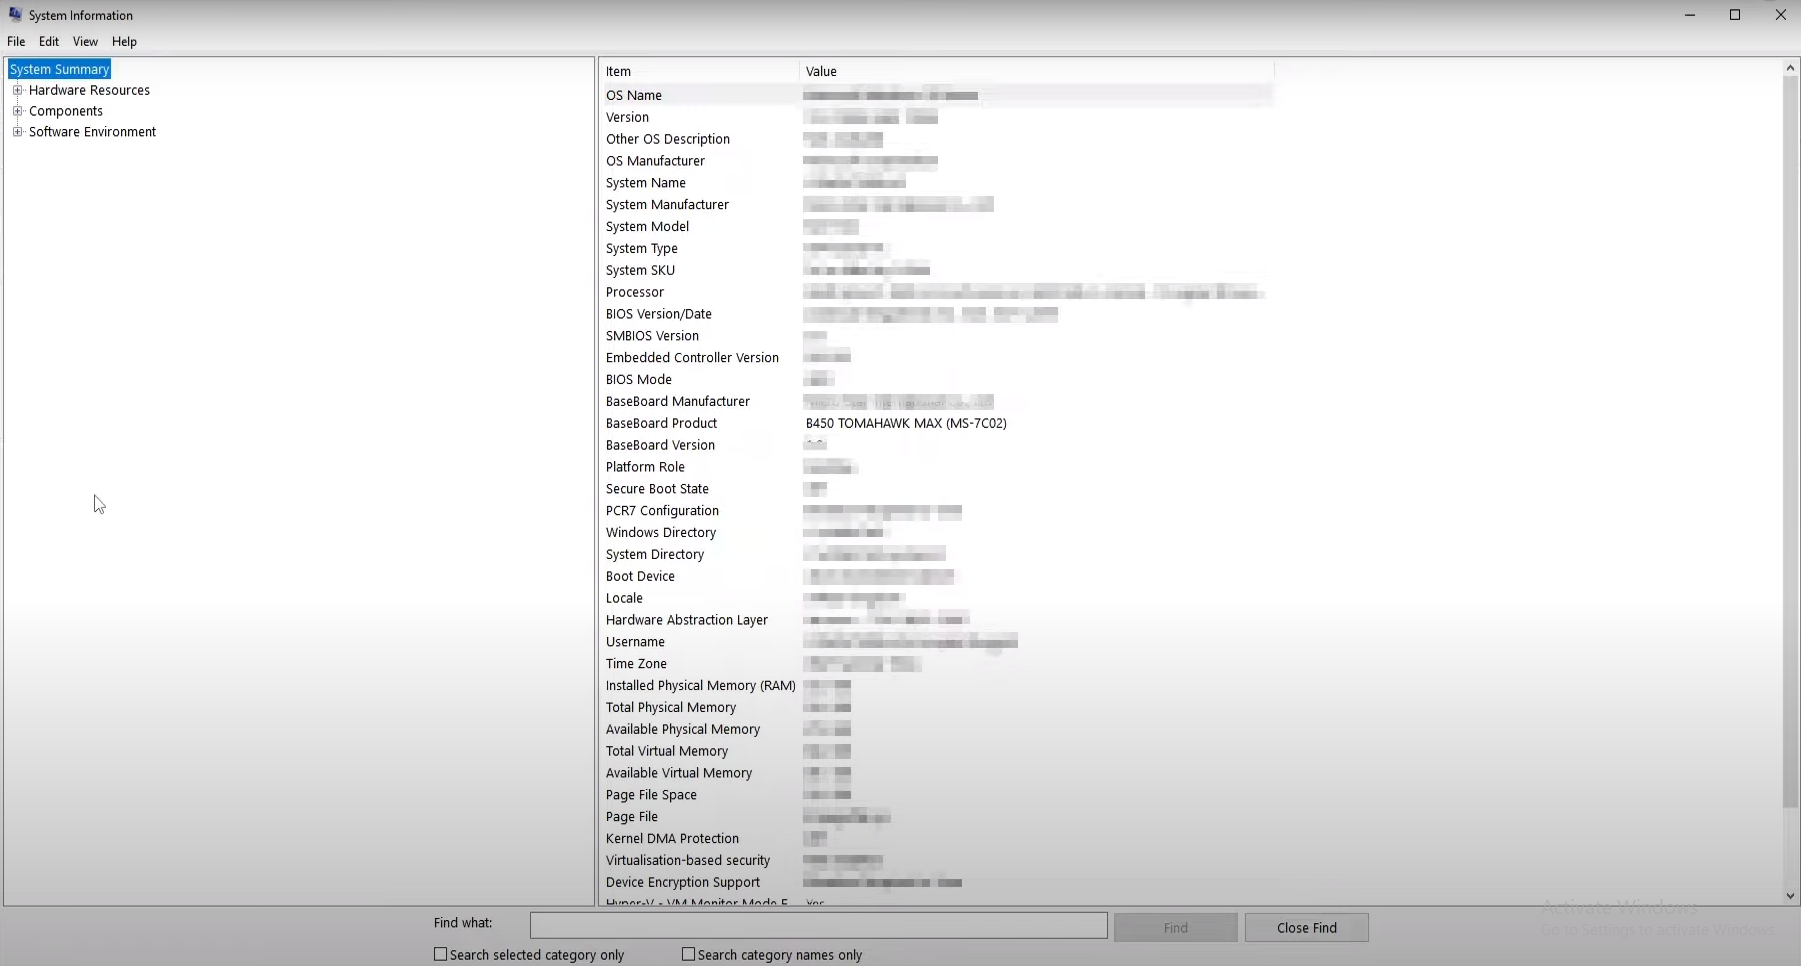This screenshot has width=1801, height=966.
Task: Select the Boot Device row
Action: (937, 577)
